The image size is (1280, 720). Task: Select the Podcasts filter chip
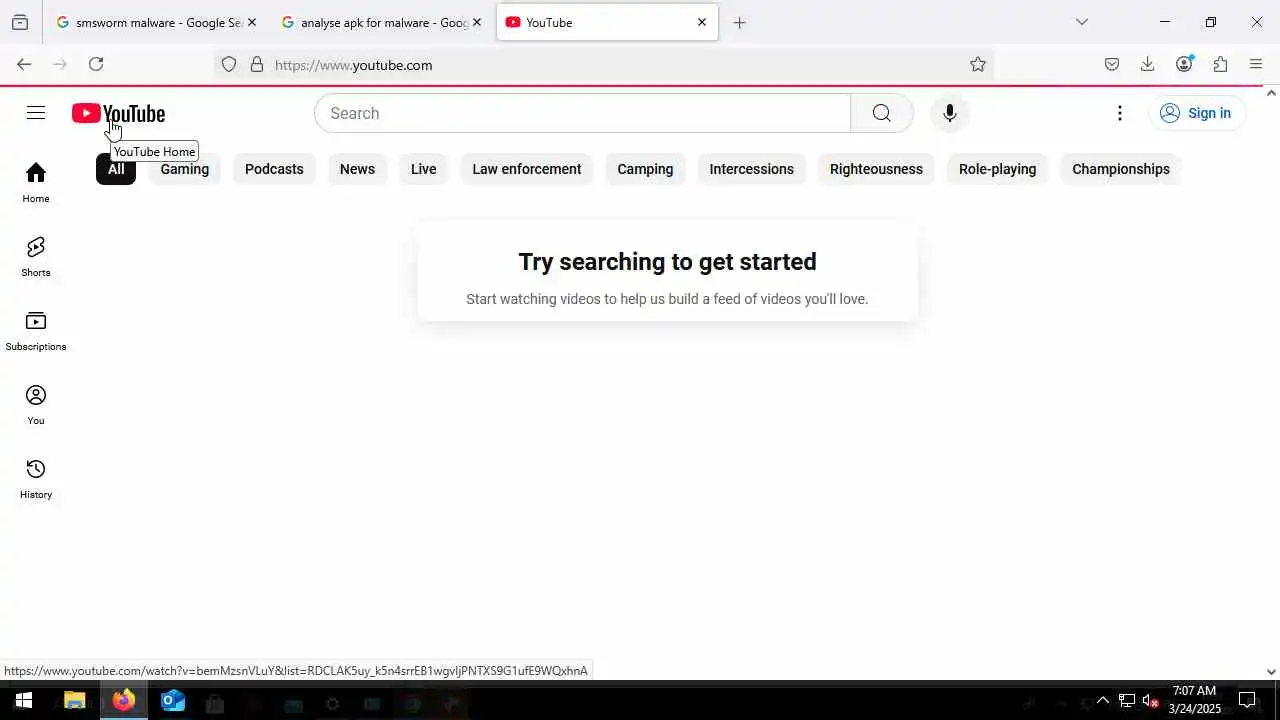point(274,169)
